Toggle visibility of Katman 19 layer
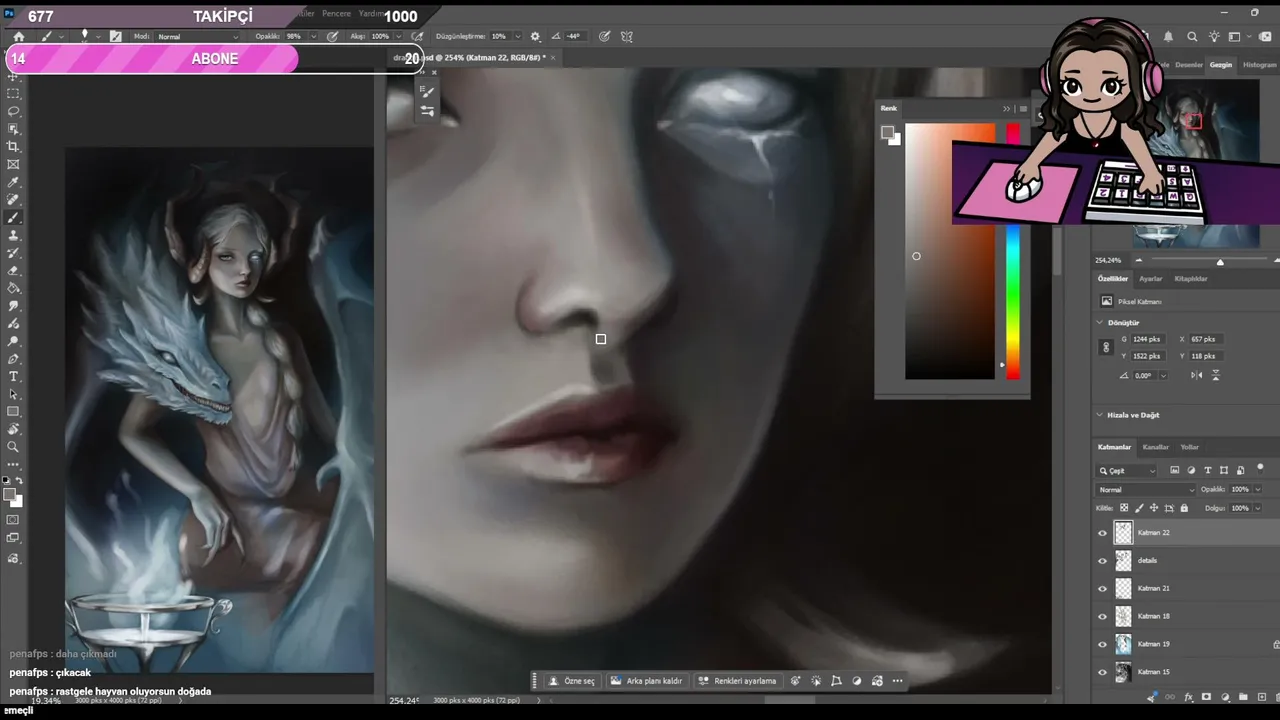The width and height of the screenshot is (1280, 720). (1103, 644)
